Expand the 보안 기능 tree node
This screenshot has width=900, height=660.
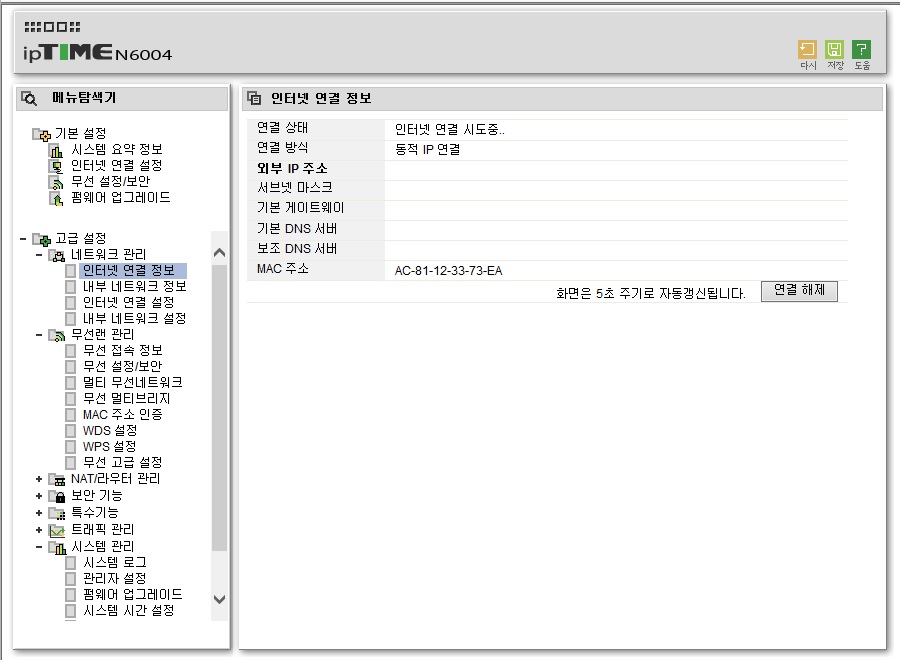point(39,496)
